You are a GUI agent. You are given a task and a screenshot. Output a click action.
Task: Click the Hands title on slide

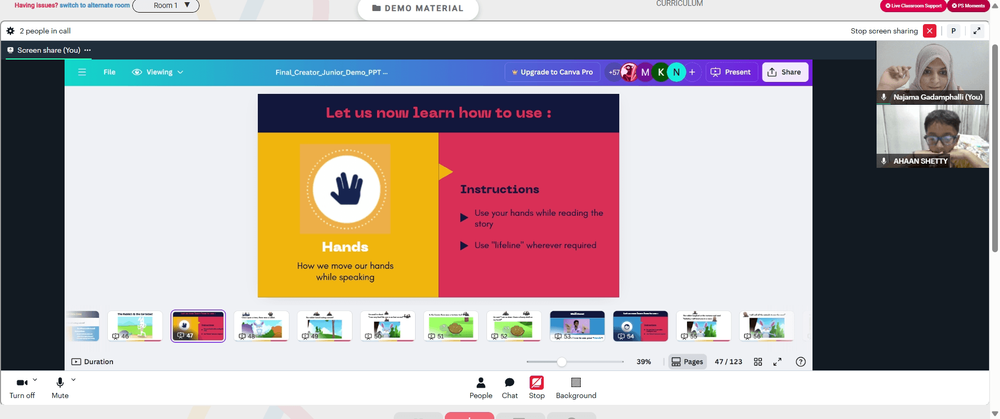pyautogui.click(x=345, y=247)
